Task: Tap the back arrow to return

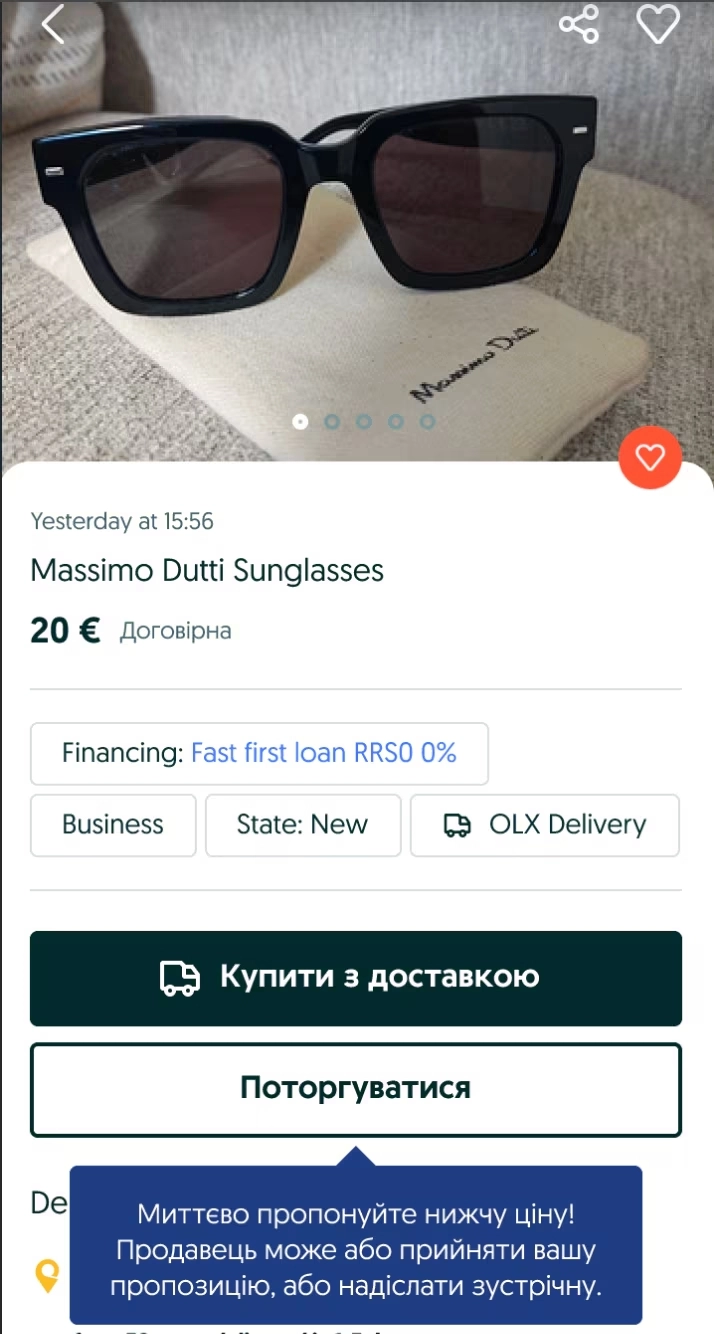Action: pos(50,25)
